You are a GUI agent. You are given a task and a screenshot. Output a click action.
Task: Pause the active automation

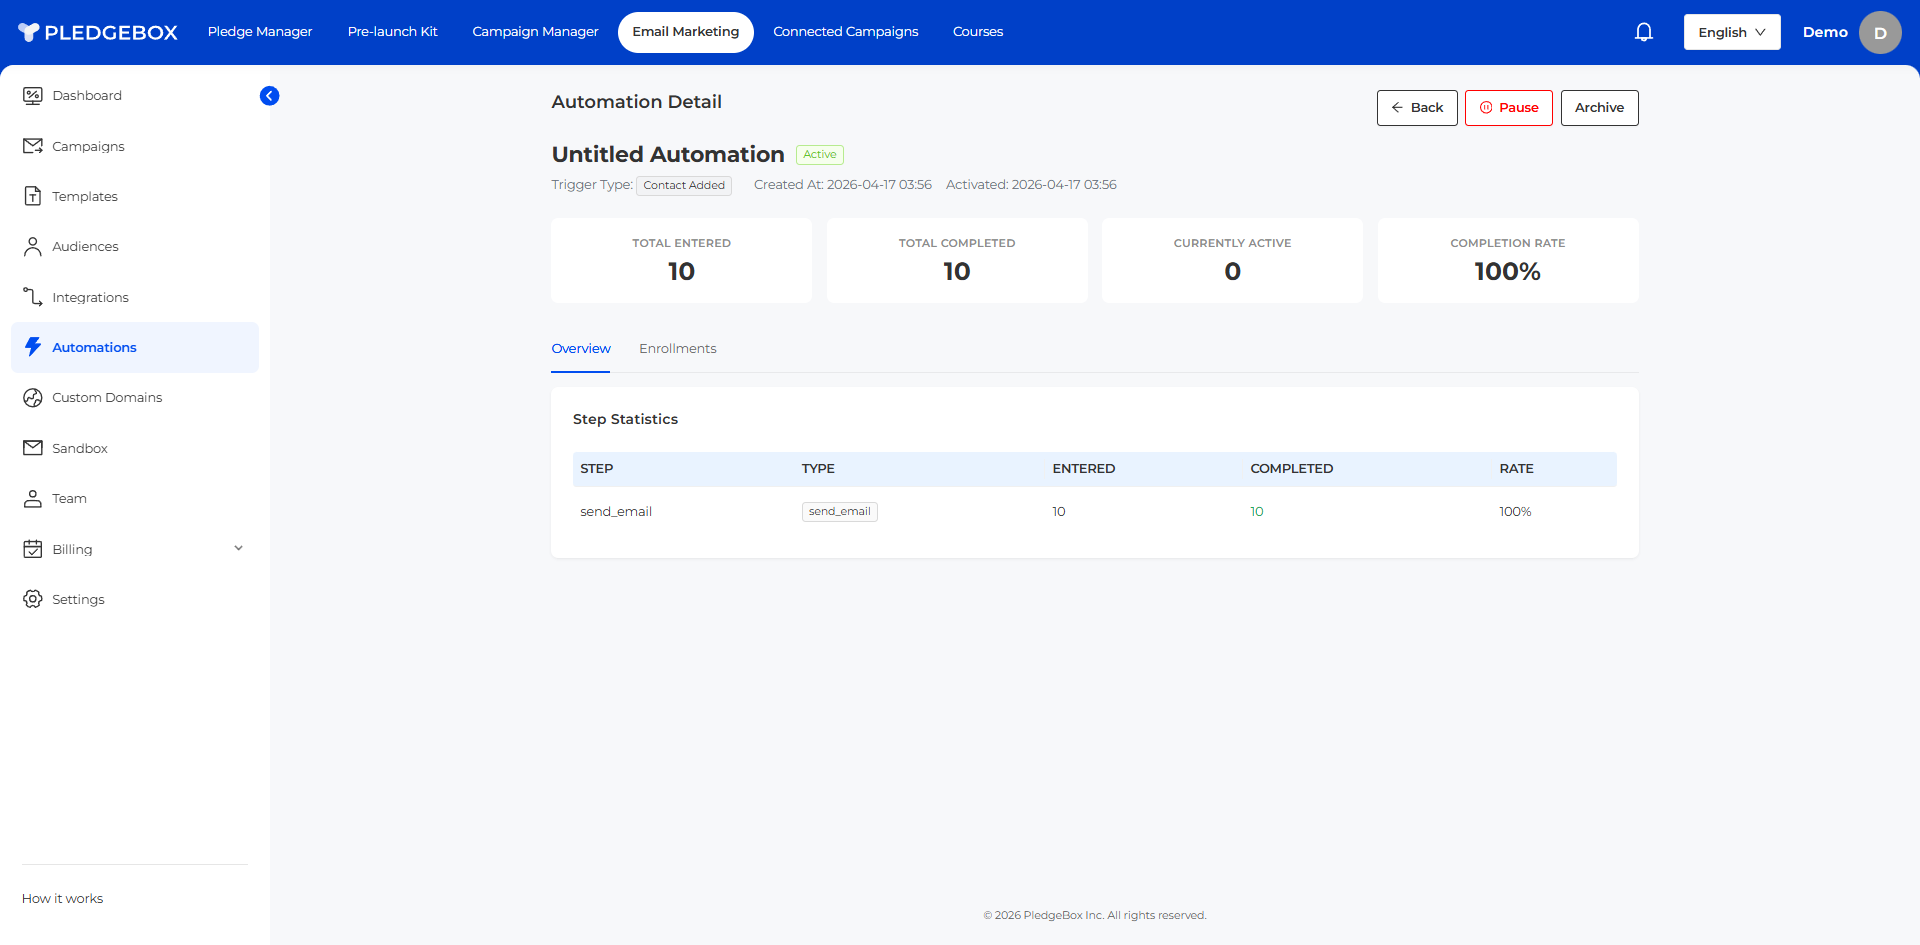(x=1508, y=108)
